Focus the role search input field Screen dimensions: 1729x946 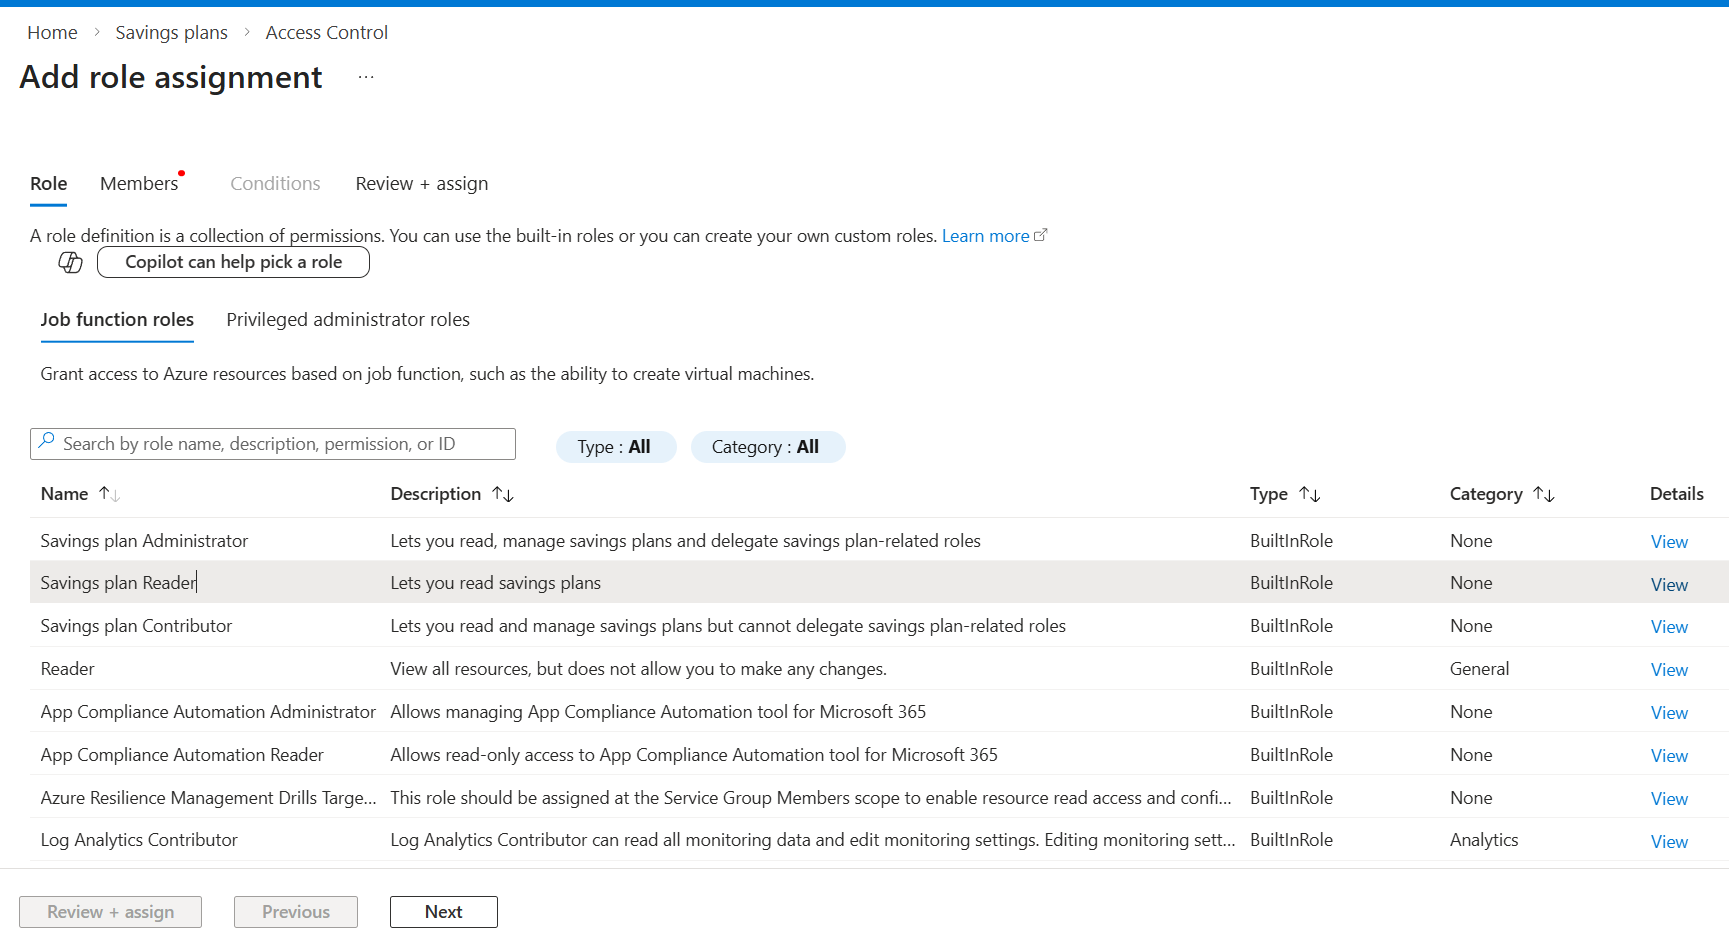(280, 444)
